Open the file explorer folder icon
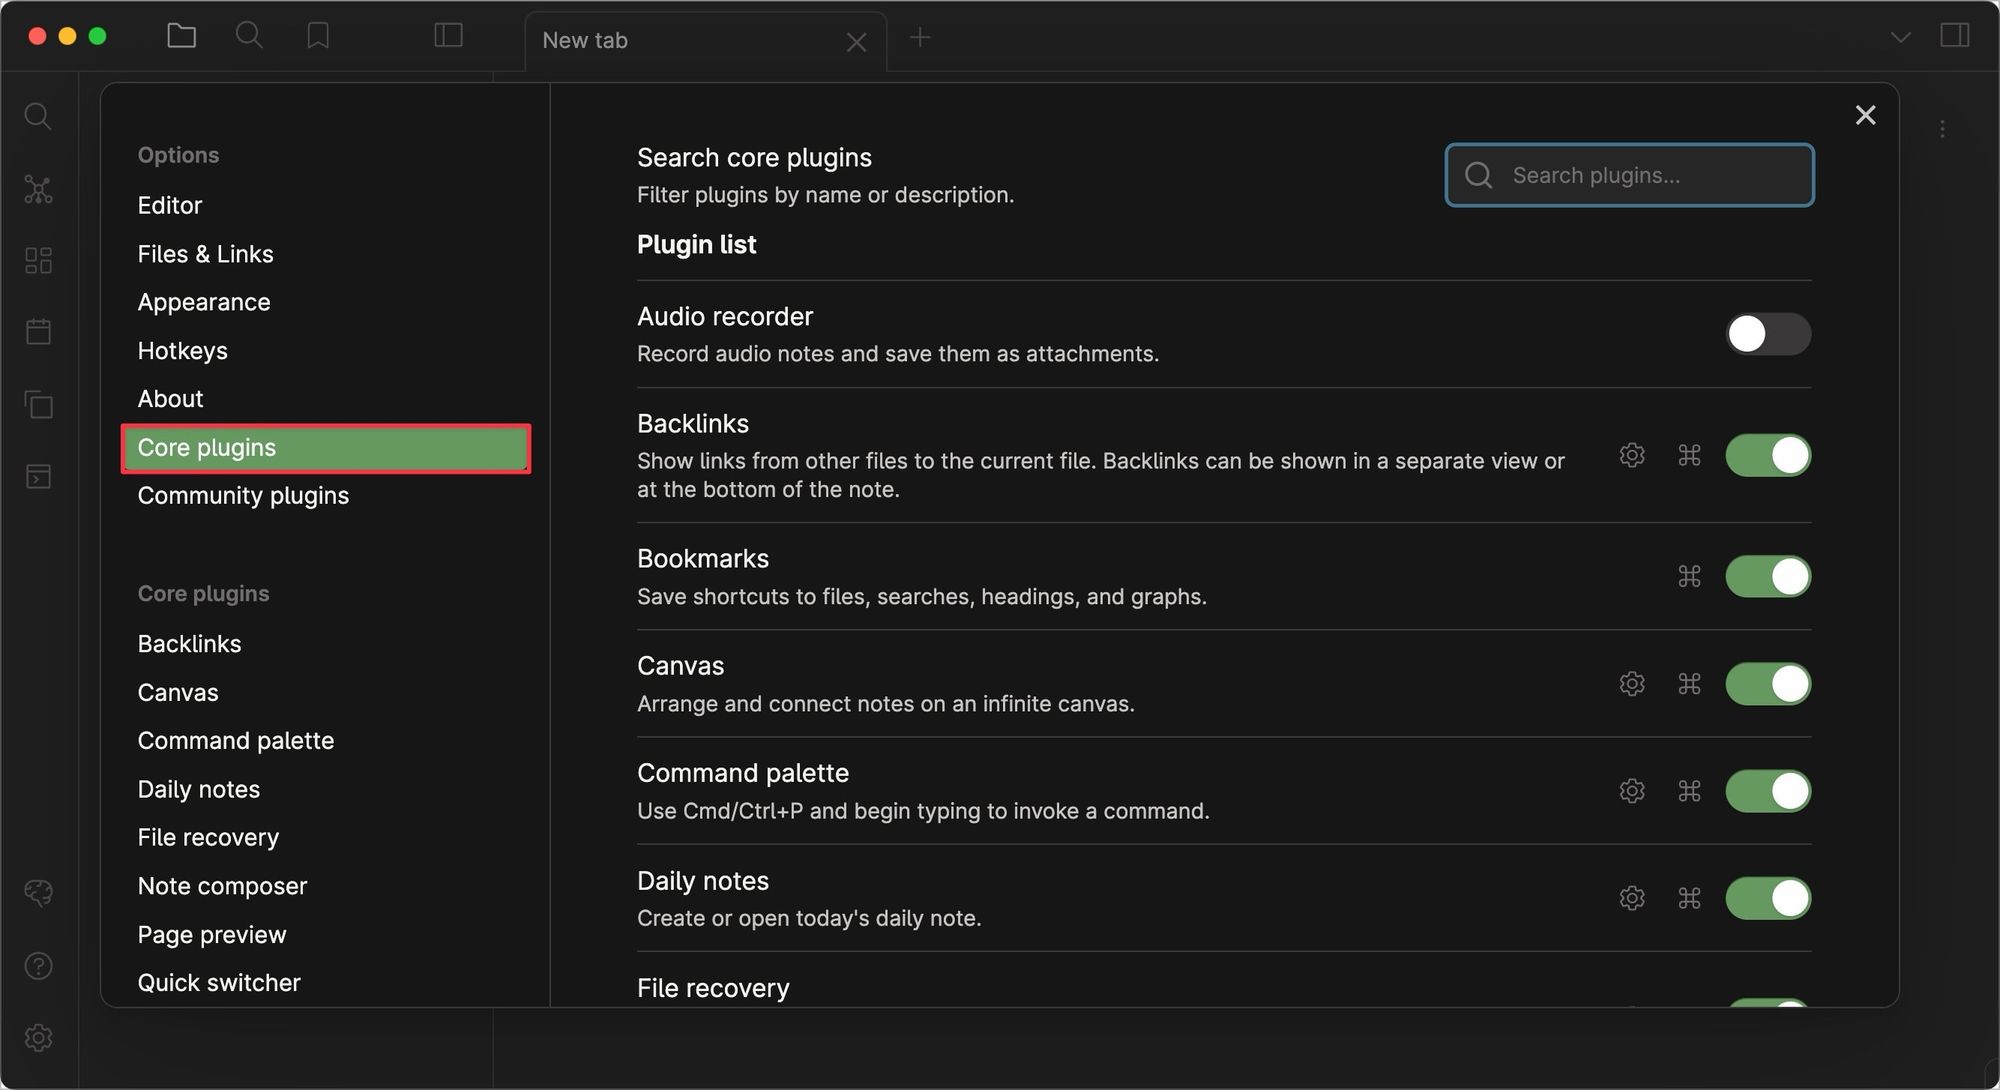This screenshot has width=2000, height=1090. (181, 35)
